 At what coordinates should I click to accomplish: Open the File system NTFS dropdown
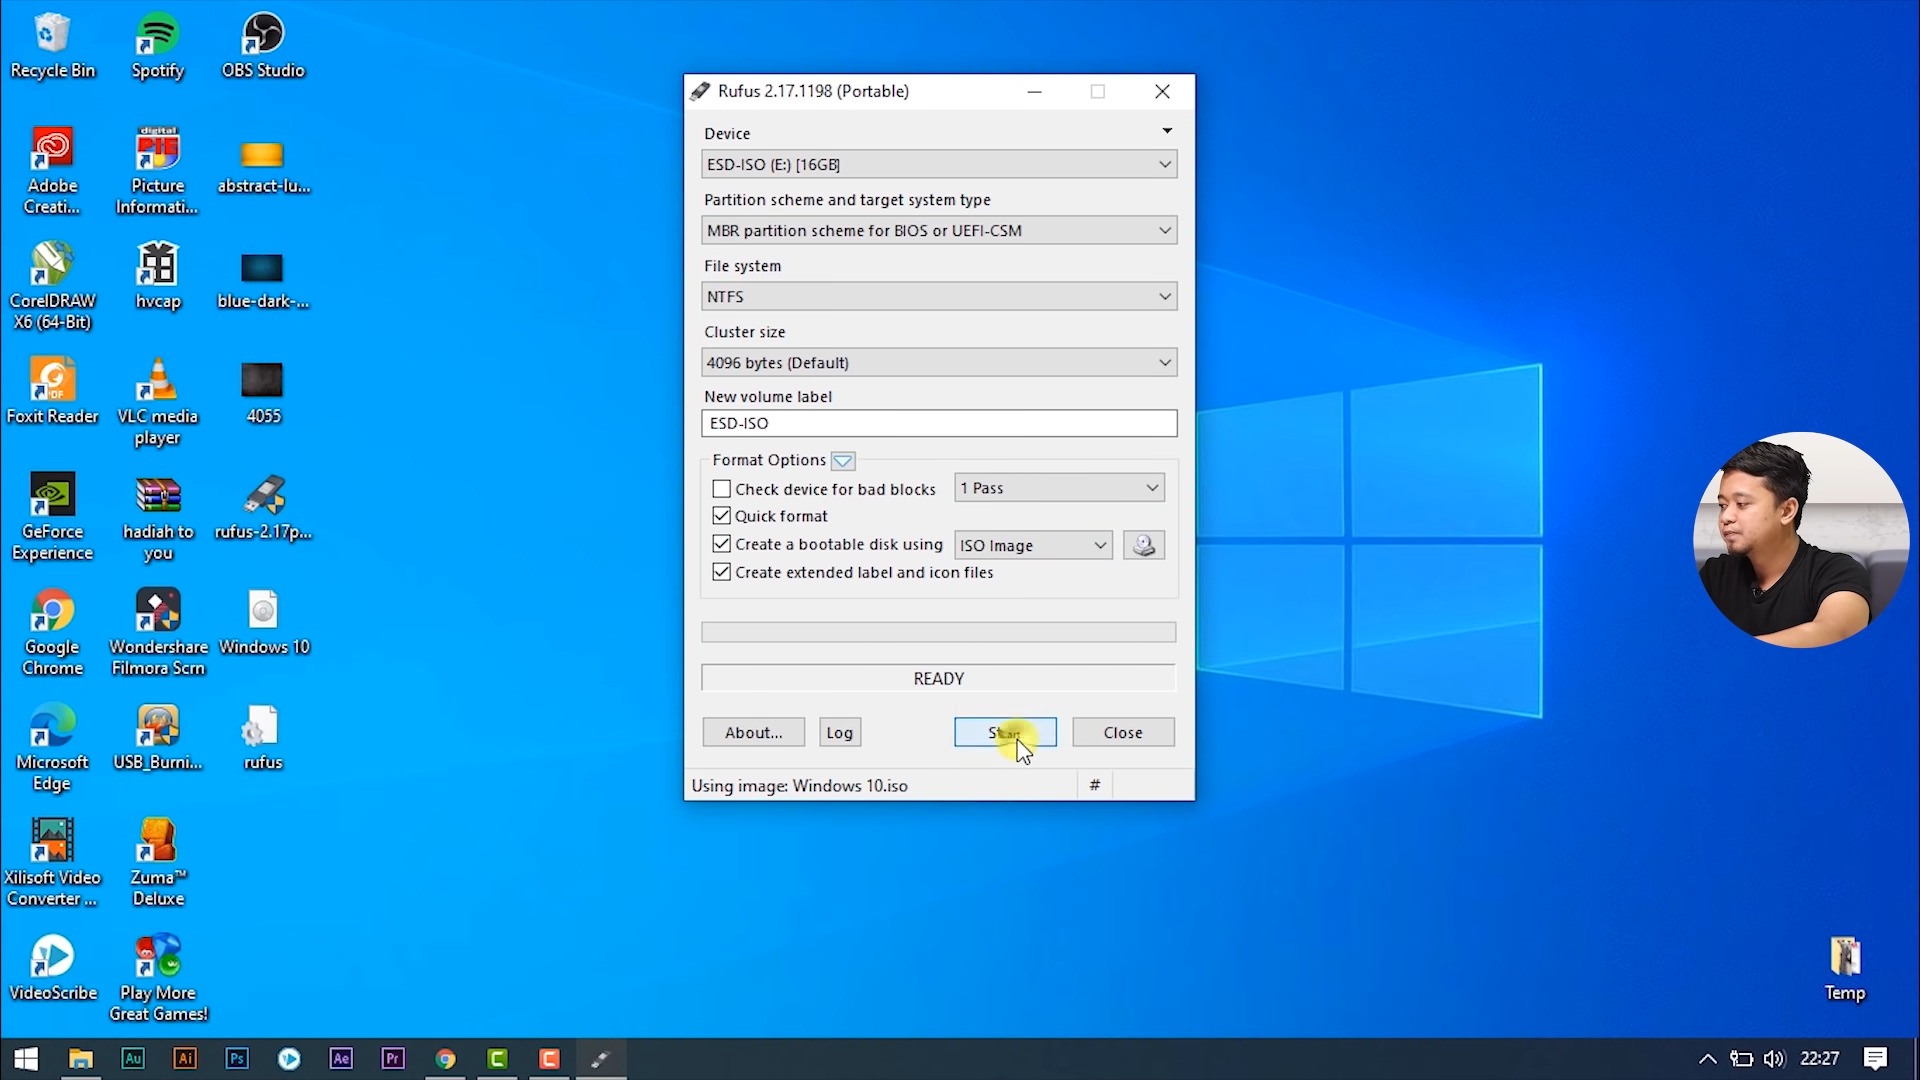939,296
